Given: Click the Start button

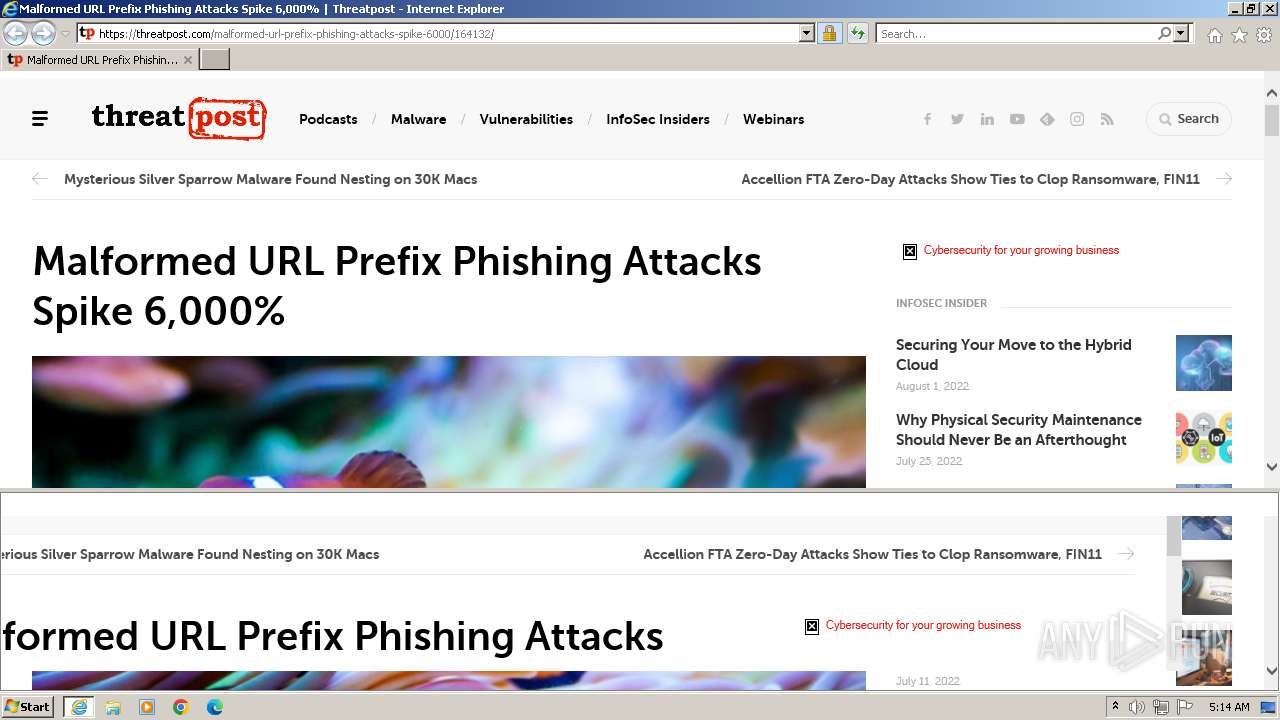Looking at the screenshot, I should (28, 707).
